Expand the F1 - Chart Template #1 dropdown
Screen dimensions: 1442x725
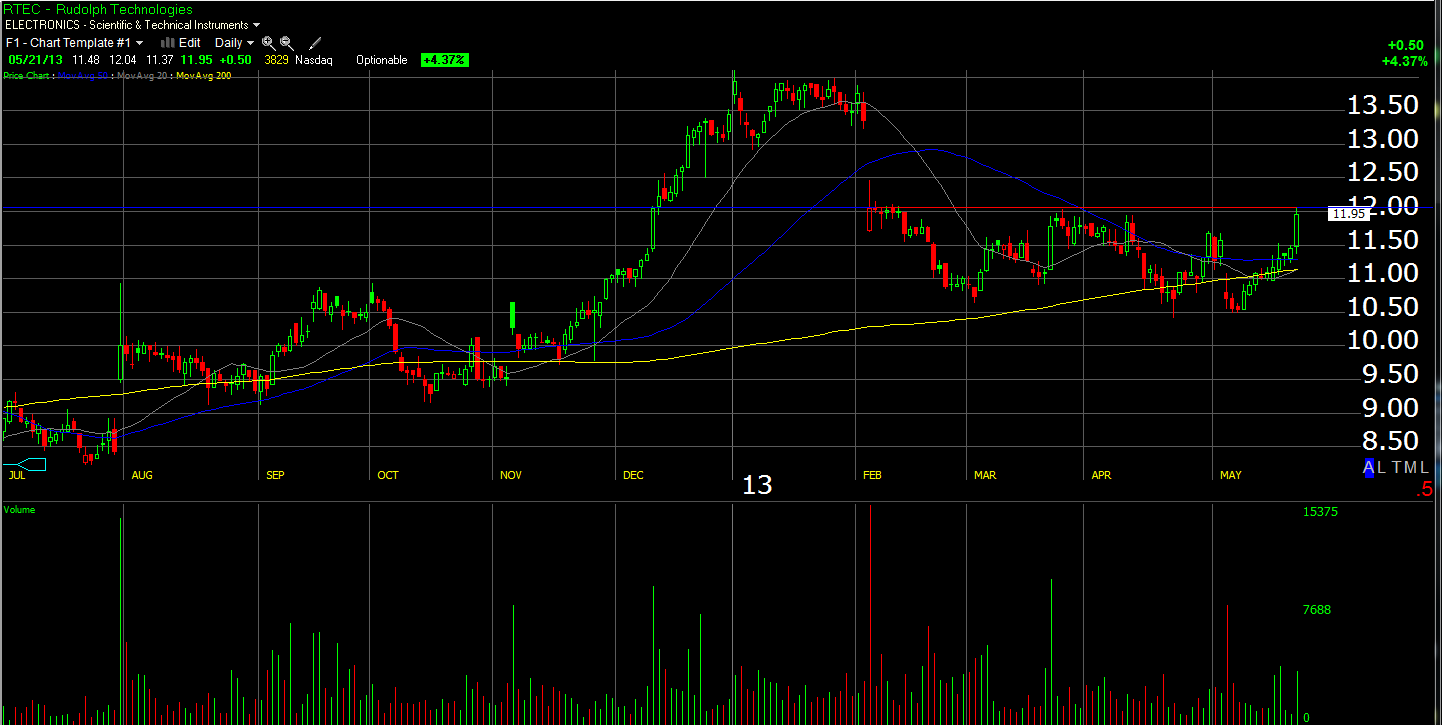(75, 43)
